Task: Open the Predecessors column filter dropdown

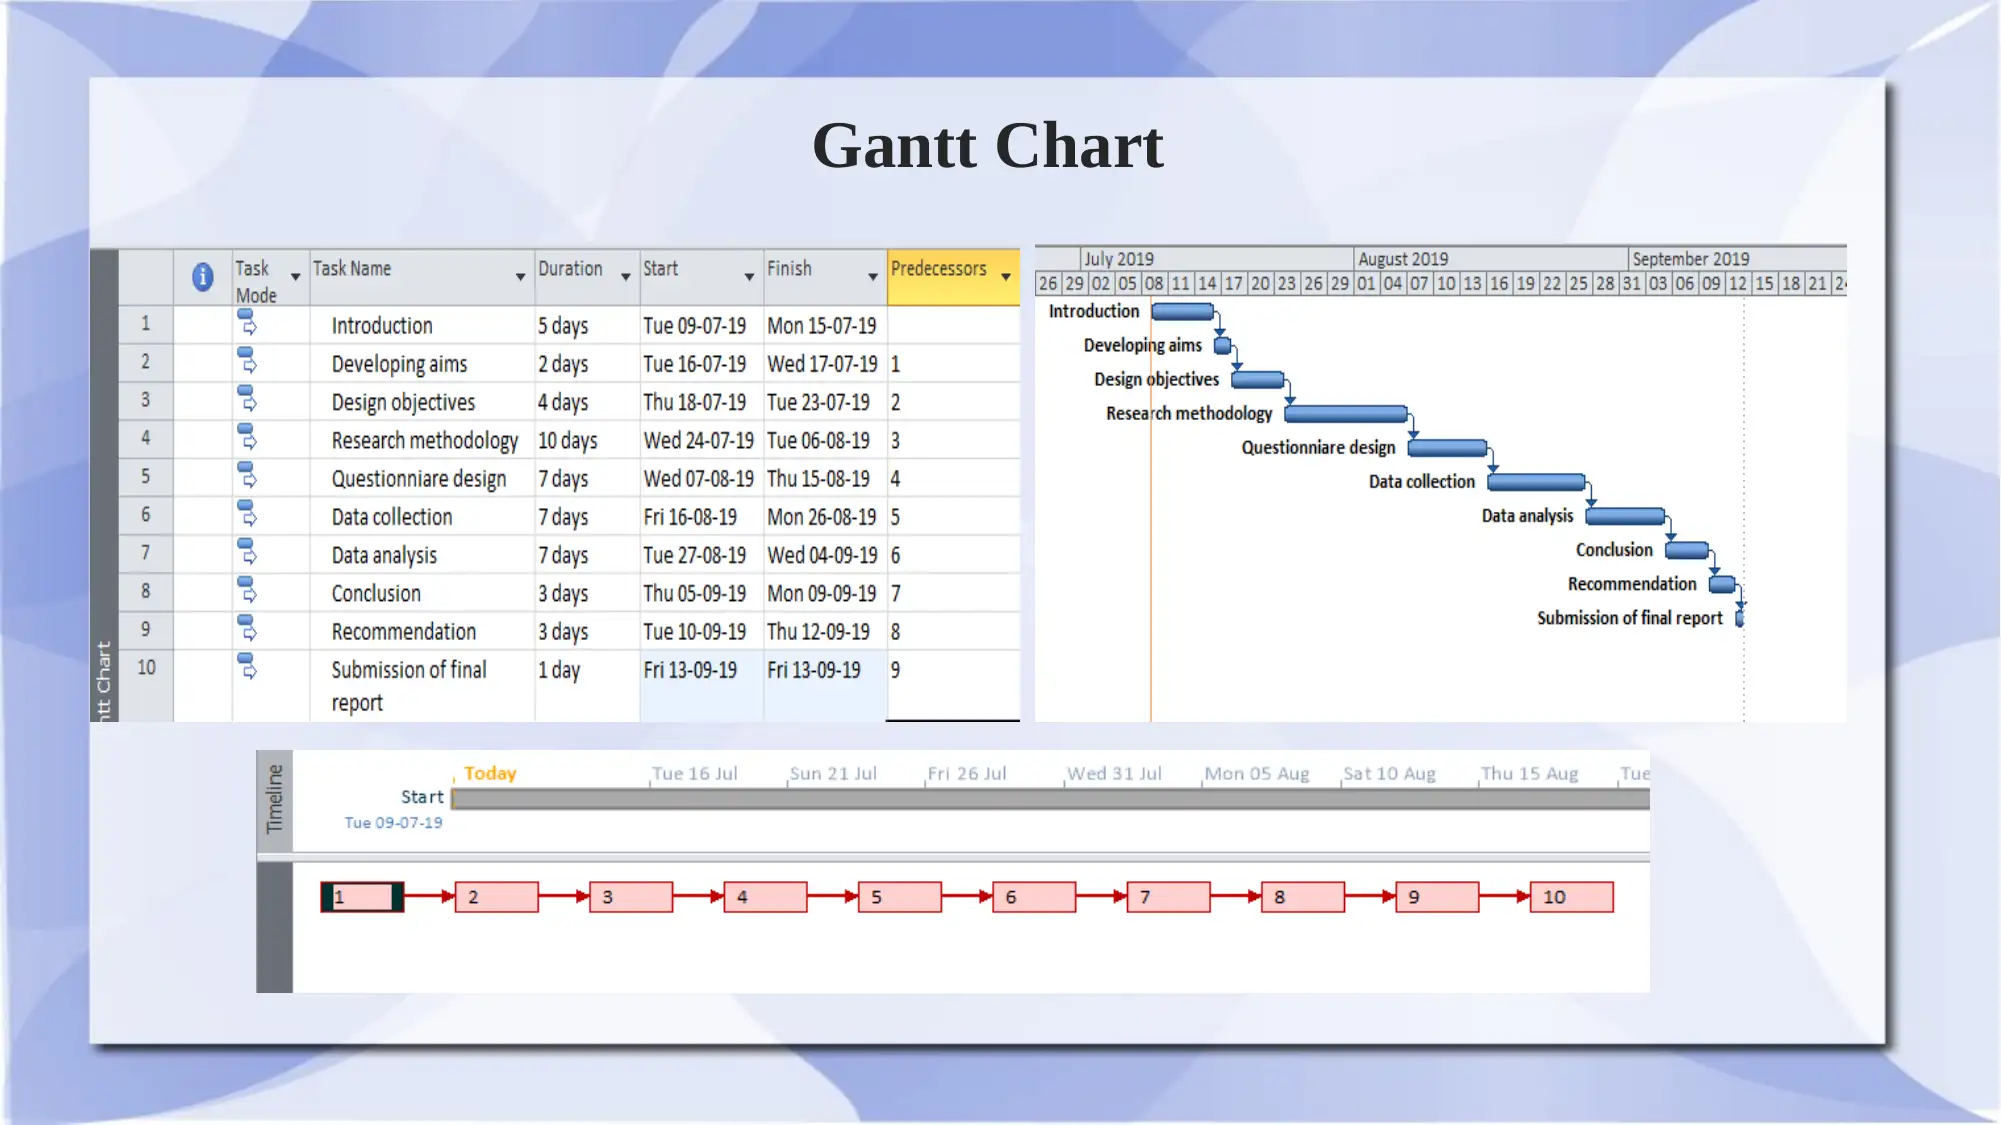Action: pyautogui.click(x=1007, y=273)
